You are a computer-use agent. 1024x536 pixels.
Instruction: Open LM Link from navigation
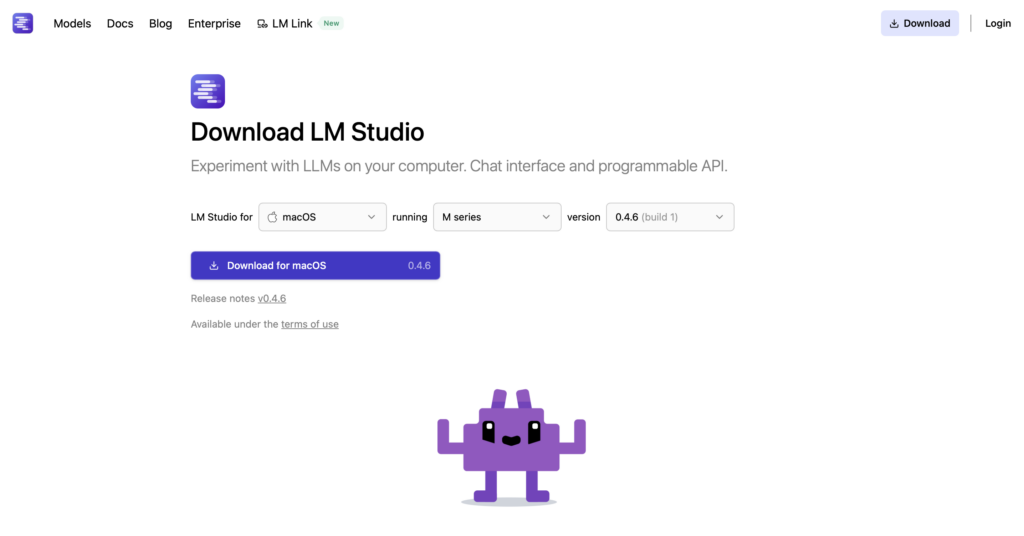[x=292, y=23]
